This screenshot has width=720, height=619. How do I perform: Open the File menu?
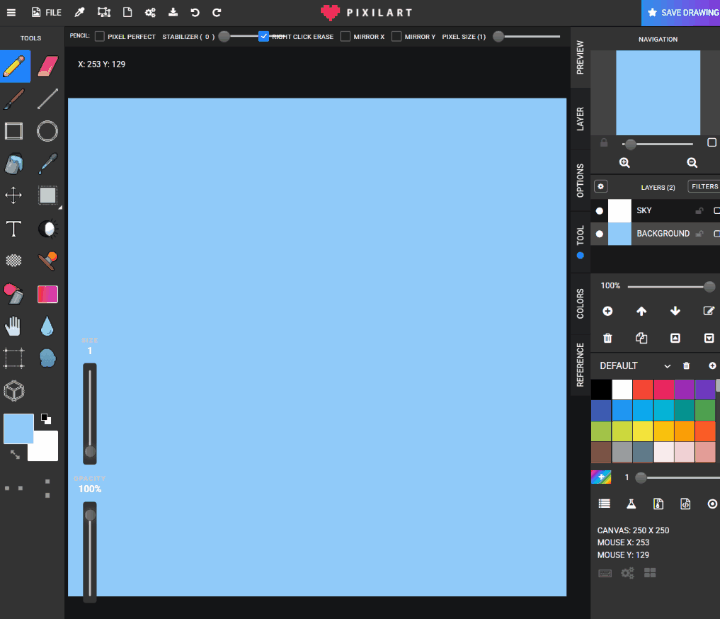(x=46, y=12)
